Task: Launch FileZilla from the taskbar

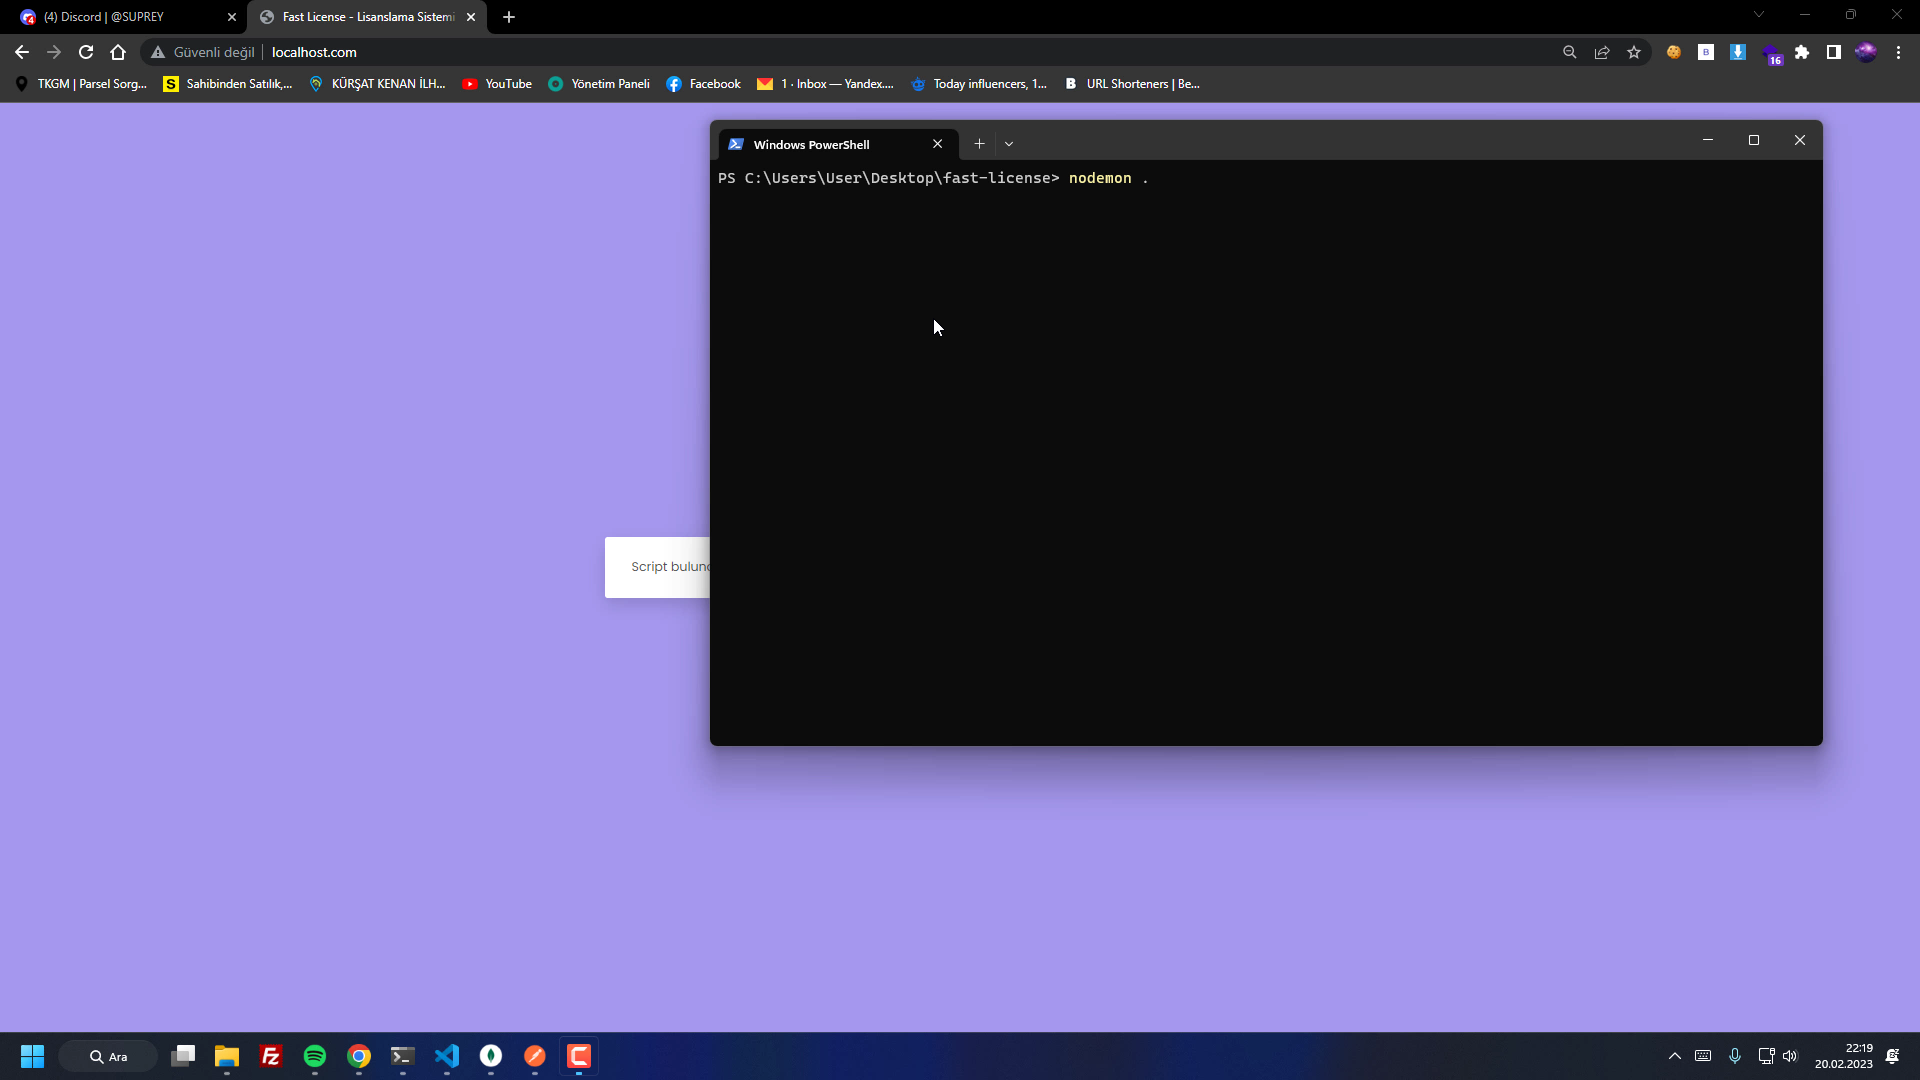Action: click(x=271, y=1056)
